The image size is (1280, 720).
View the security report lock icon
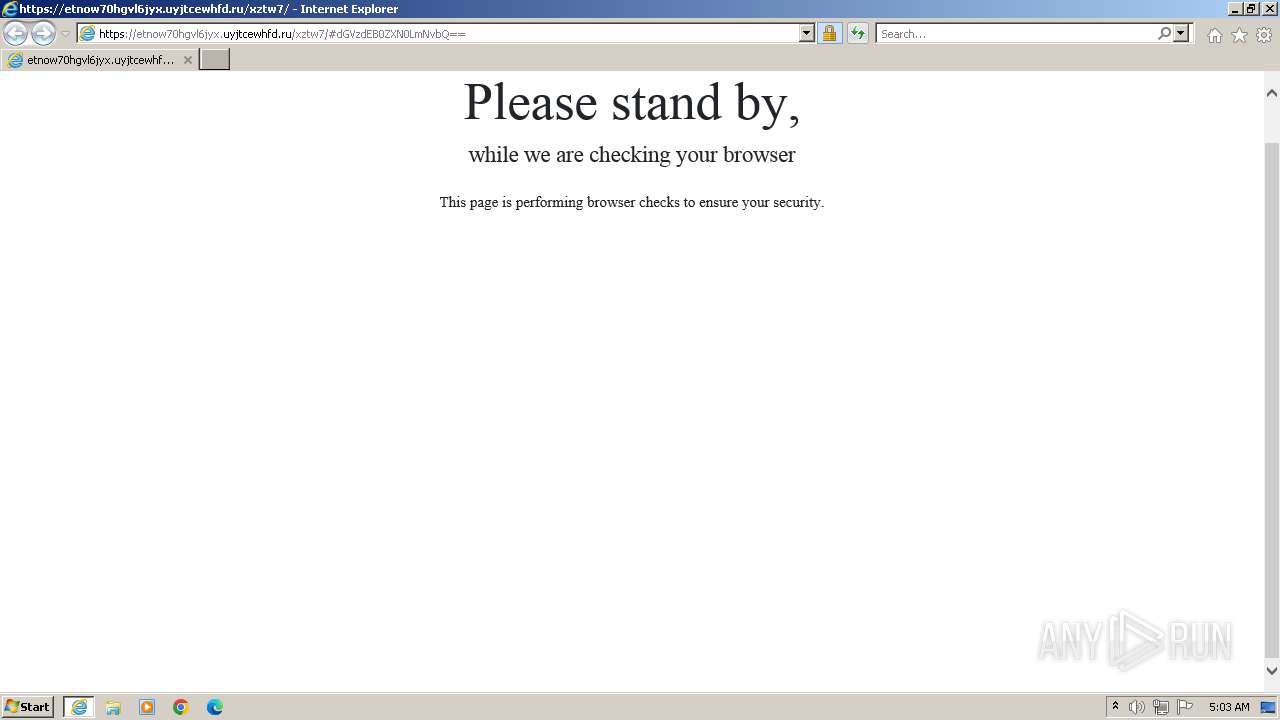(x=829, y=33)
